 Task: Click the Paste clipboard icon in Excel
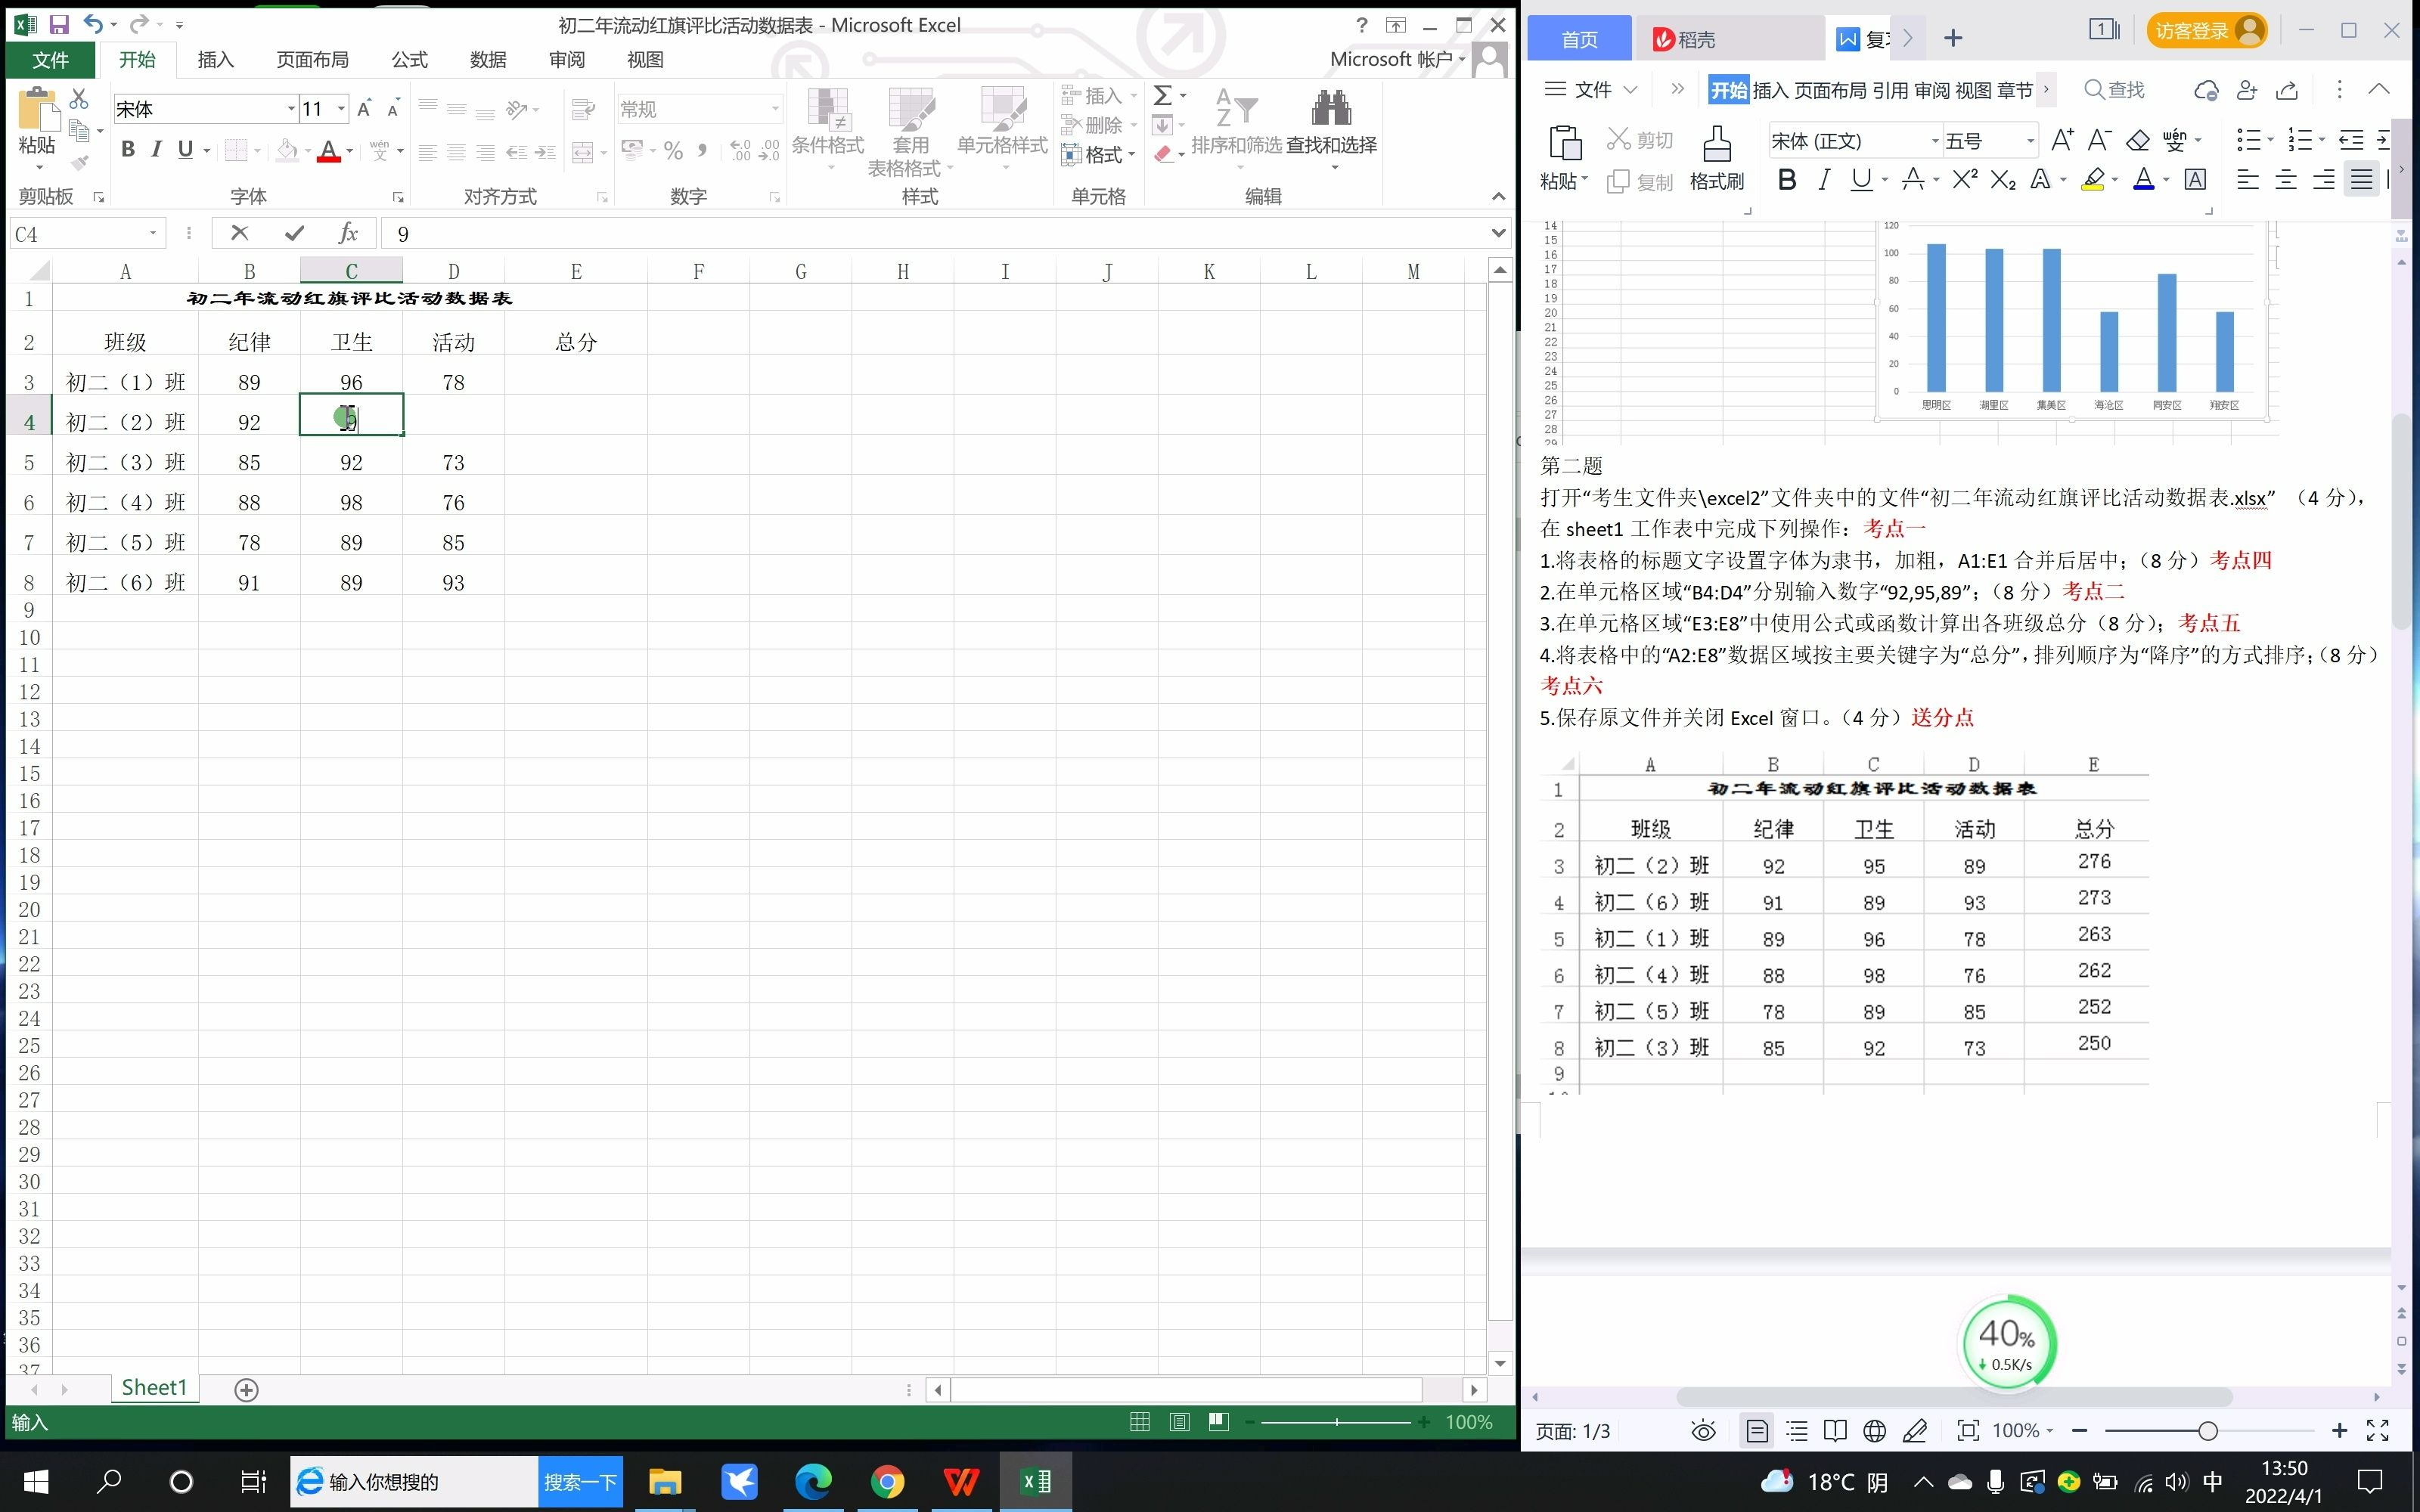[38, 108]
